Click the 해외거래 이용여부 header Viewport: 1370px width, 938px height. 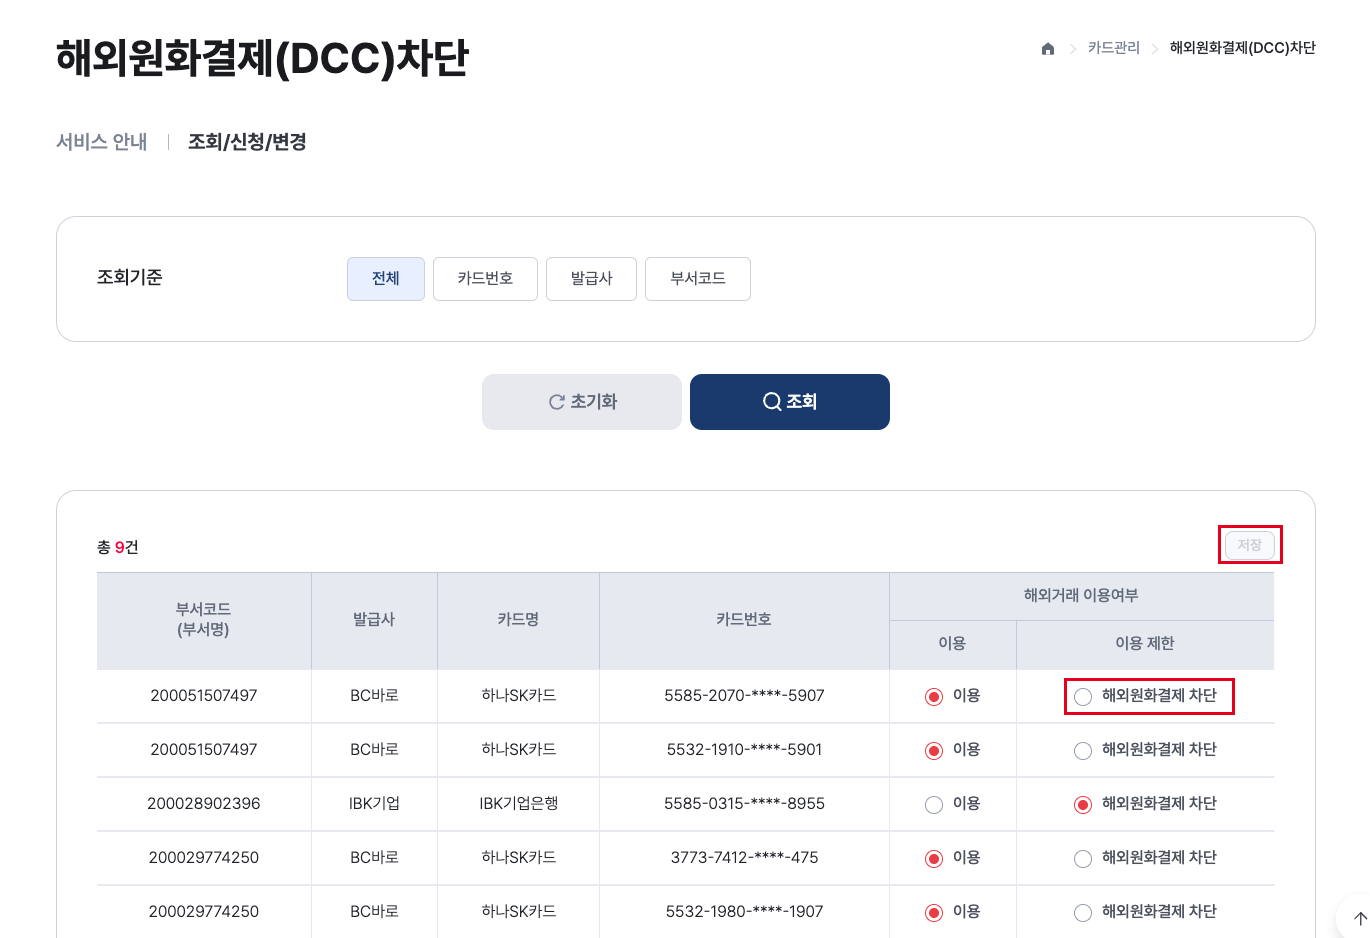point(1081,596)
